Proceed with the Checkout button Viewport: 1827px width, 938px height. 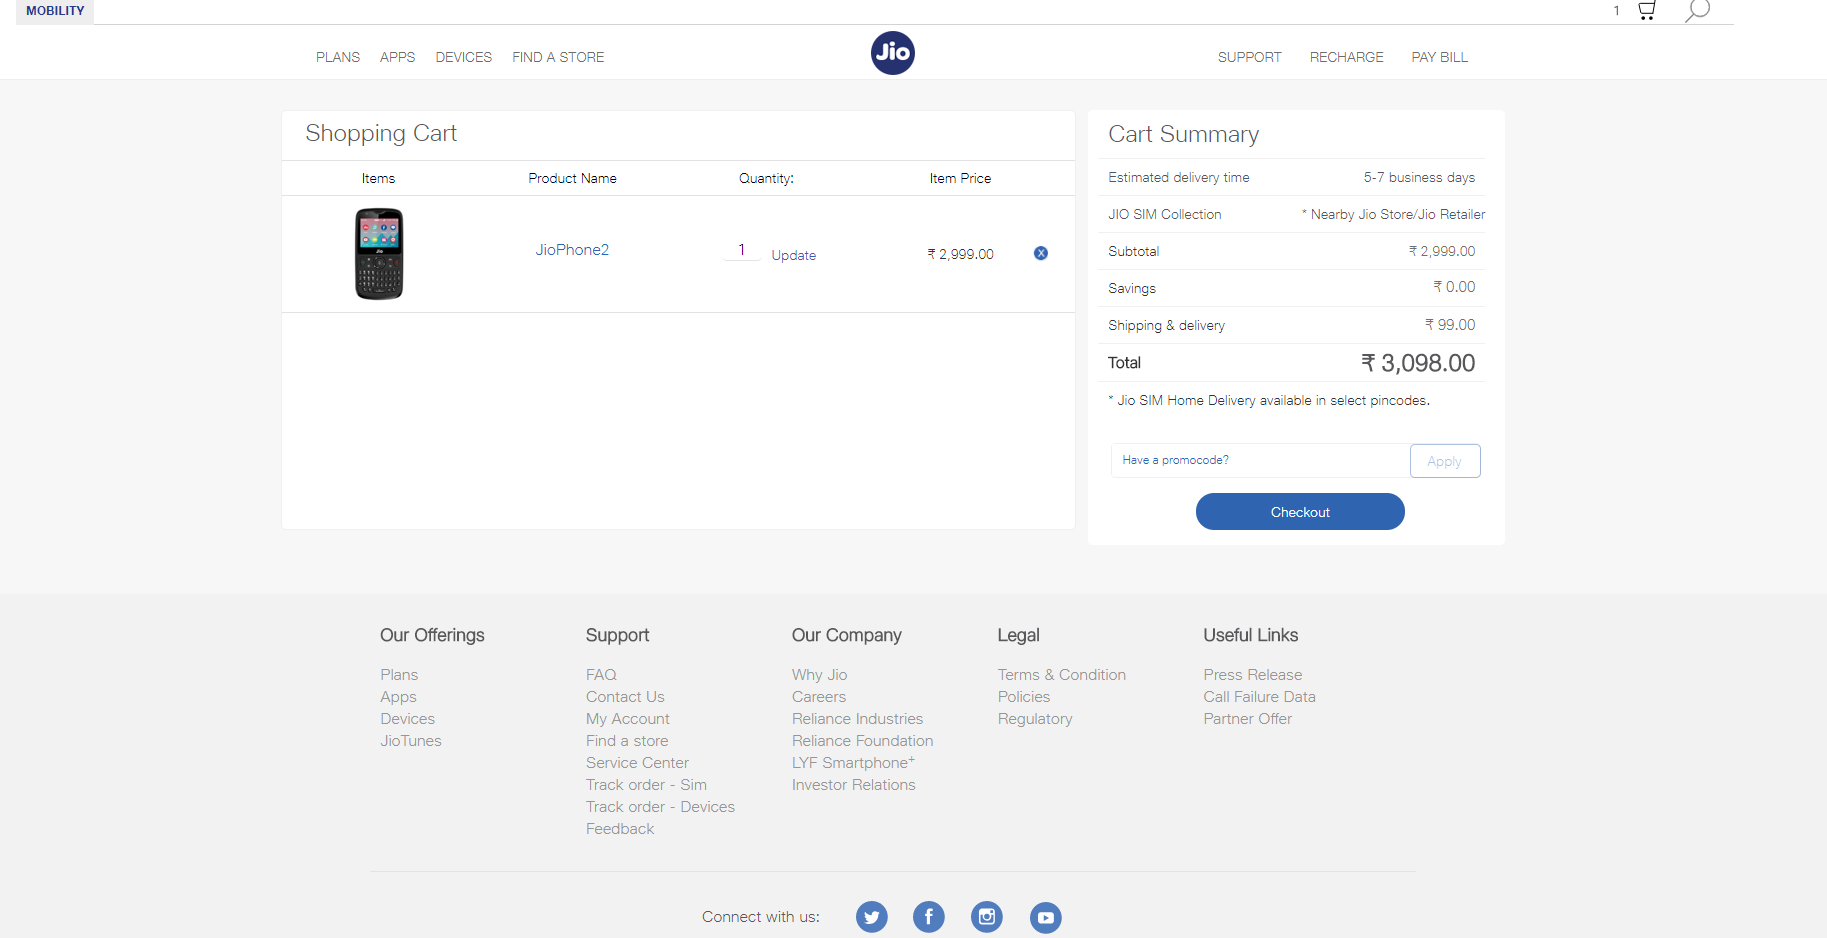1300,512
